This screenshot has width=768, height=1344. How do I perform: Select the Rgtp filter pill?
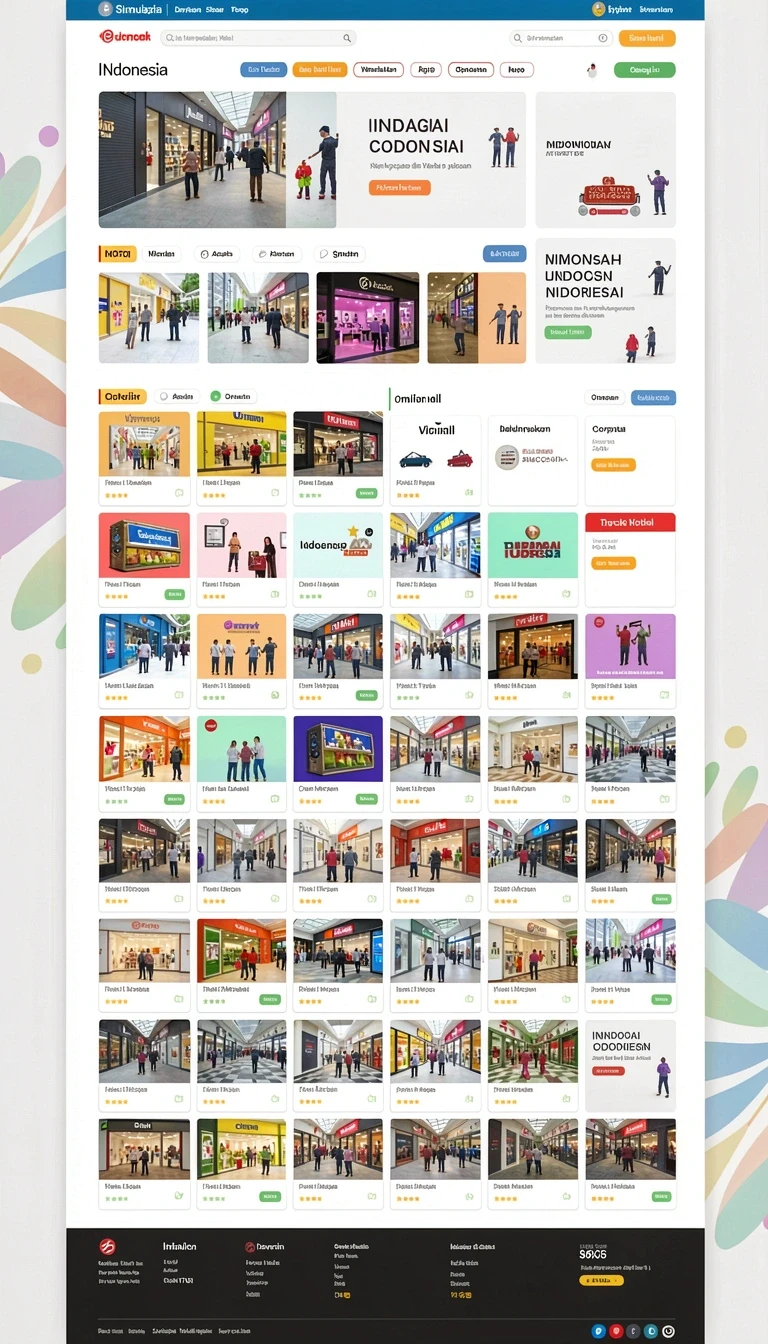click(426, 70)
